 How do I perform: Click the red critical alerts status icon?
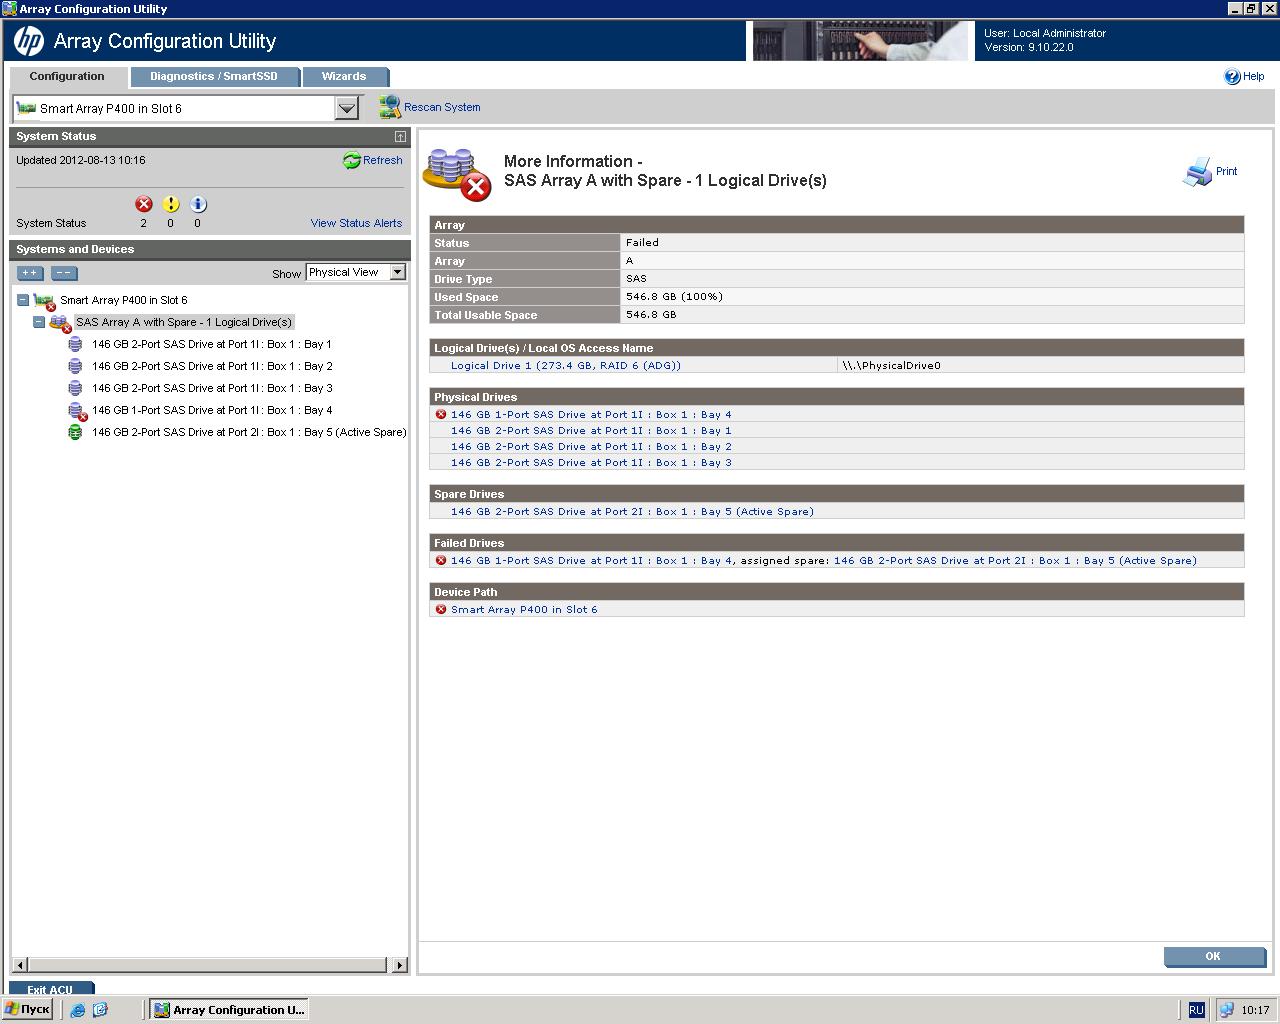click(x=143, y=204)
